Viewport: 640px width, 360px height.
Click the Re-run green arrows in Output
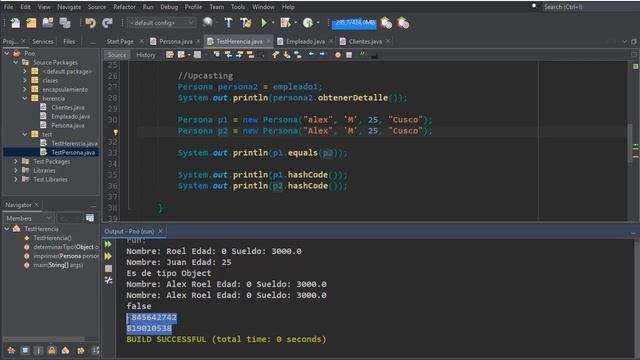click(108, 244)
